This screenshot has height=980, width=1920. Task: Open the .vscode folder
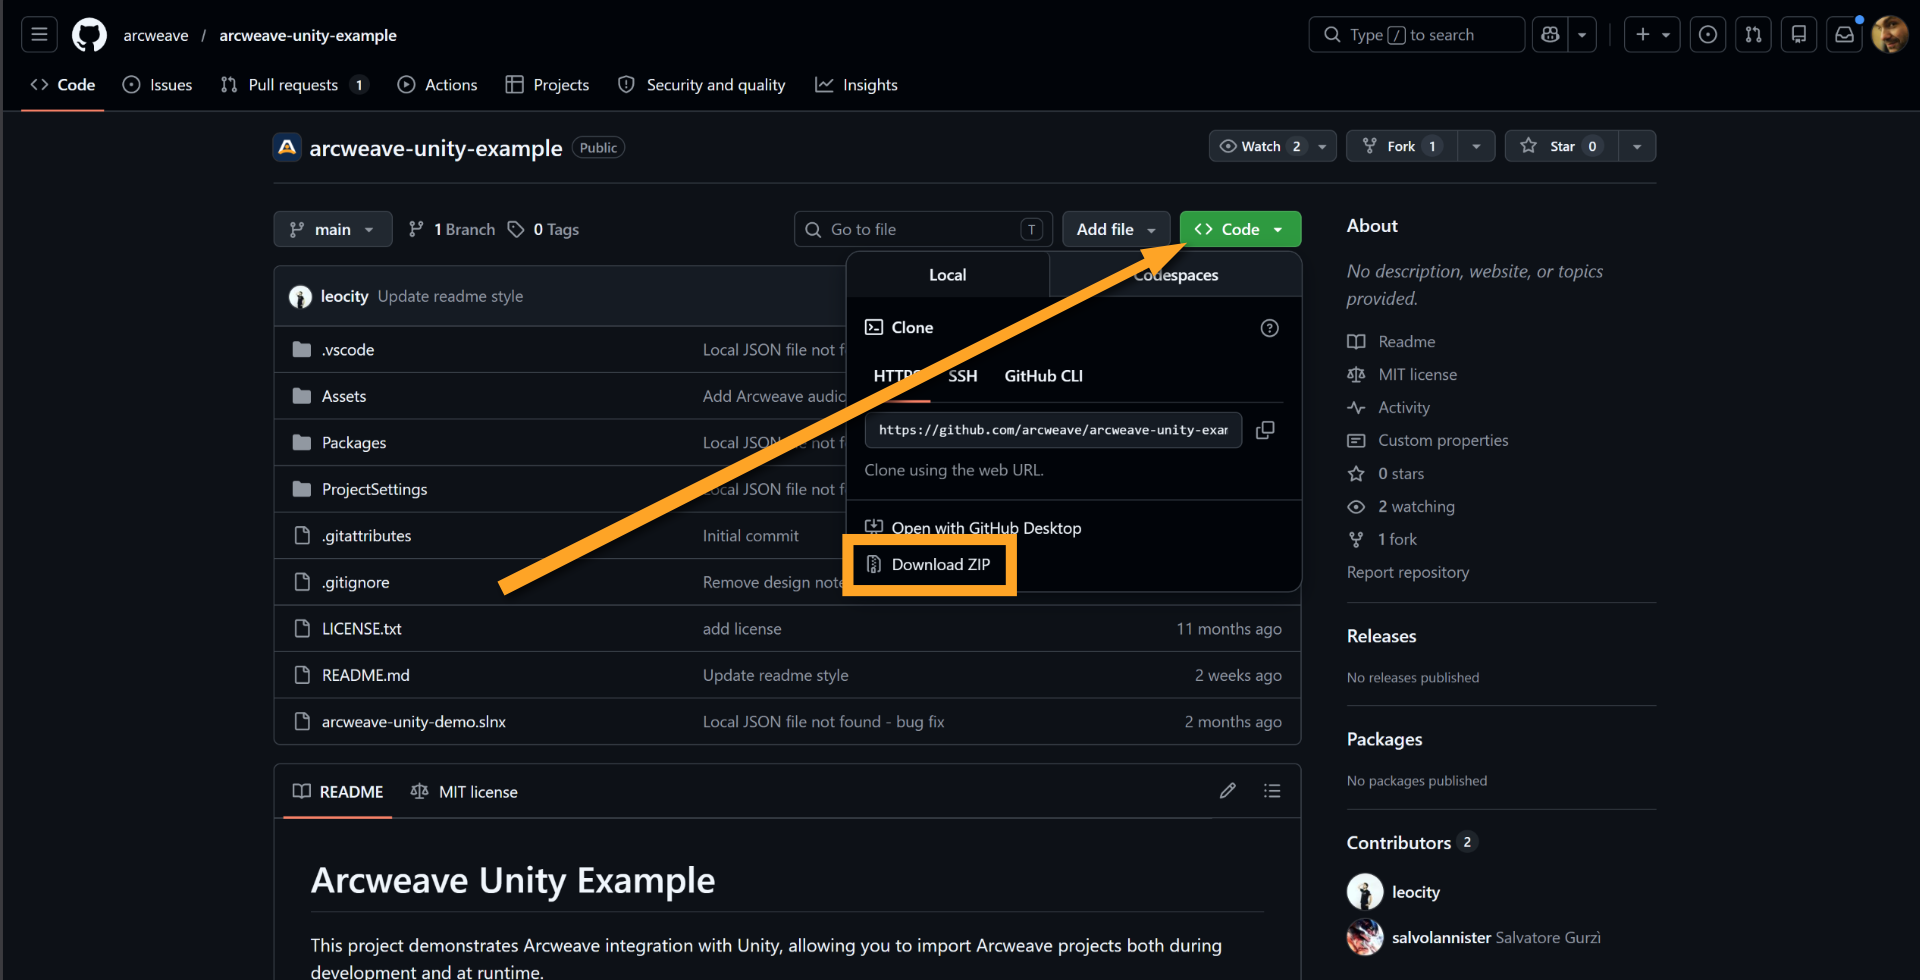point(348,350)
